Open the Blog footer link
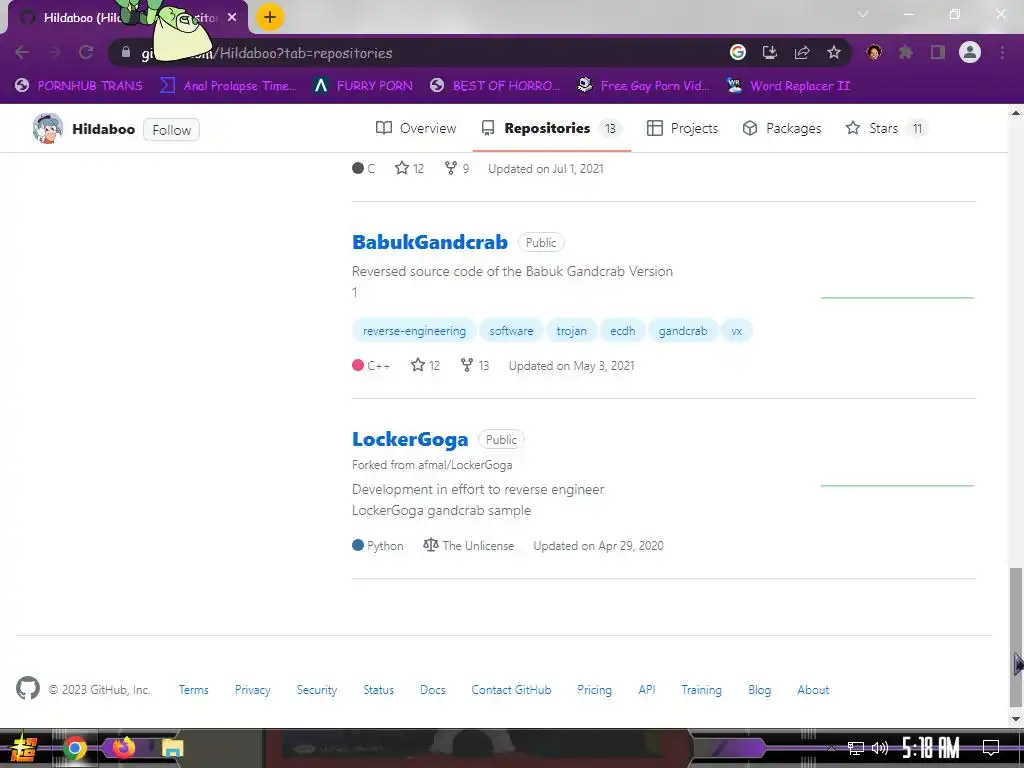Screen dimensions: 1024x768 coord(760,690)
